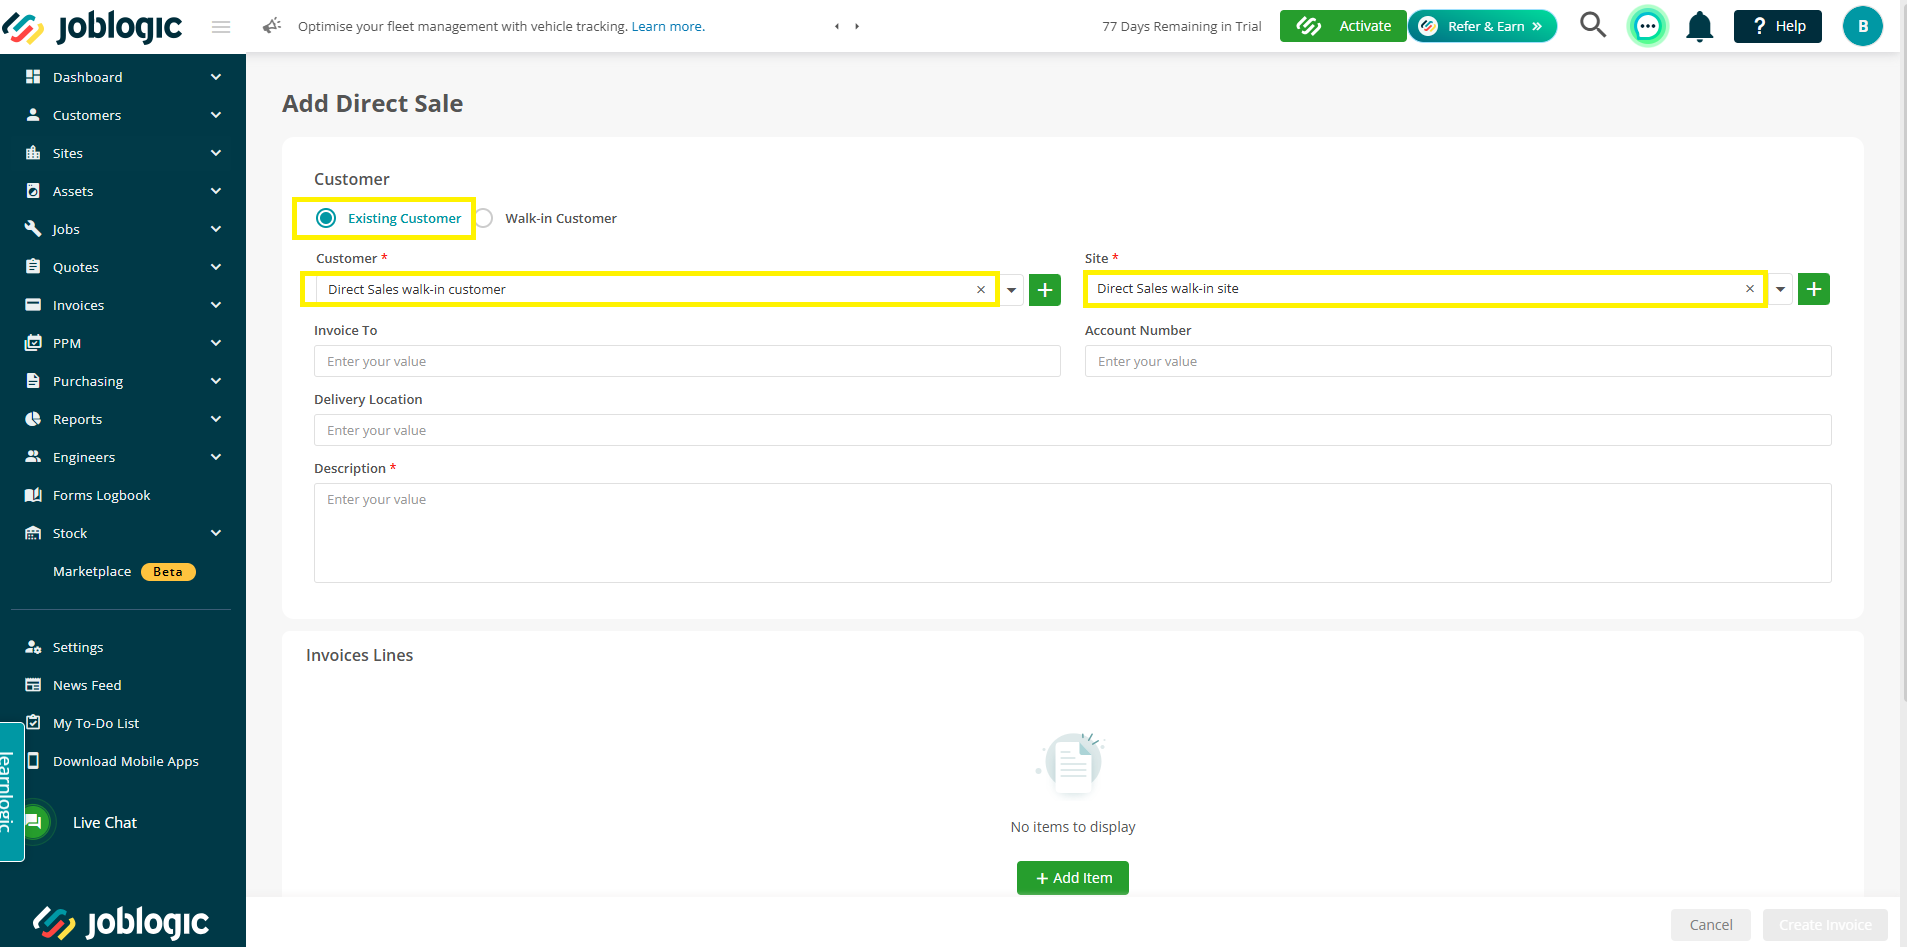Click the green add site plus button

click(x=1814, y=289)
